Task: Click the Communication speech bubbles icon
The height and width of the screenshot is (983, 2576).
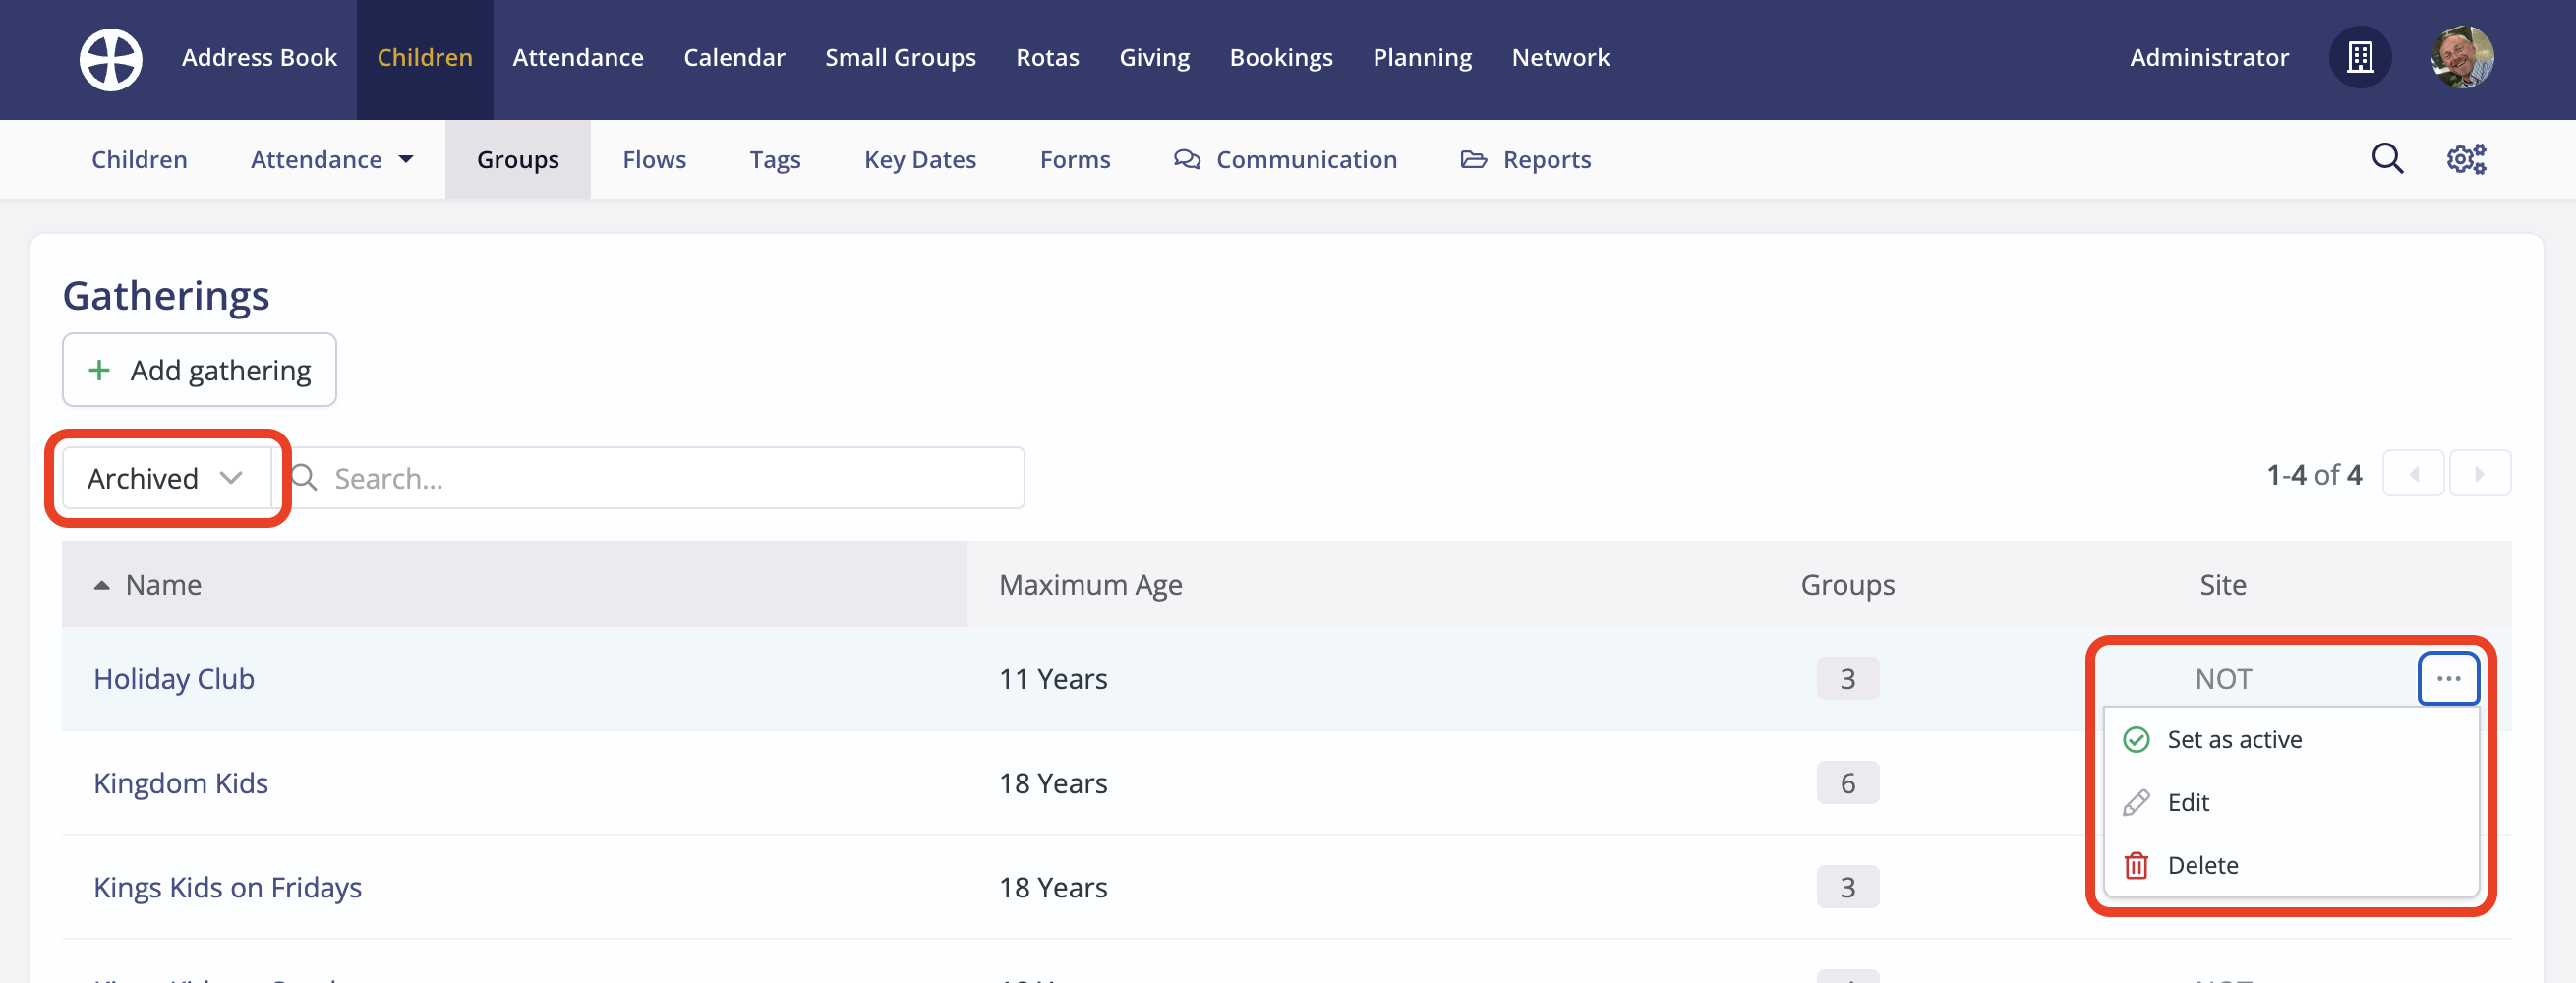Action: click(1187, 160)
